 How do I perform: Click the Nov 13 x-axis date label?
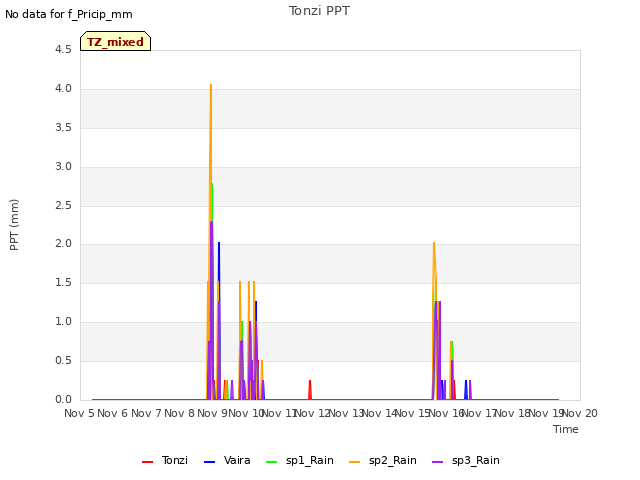point(346,413)
